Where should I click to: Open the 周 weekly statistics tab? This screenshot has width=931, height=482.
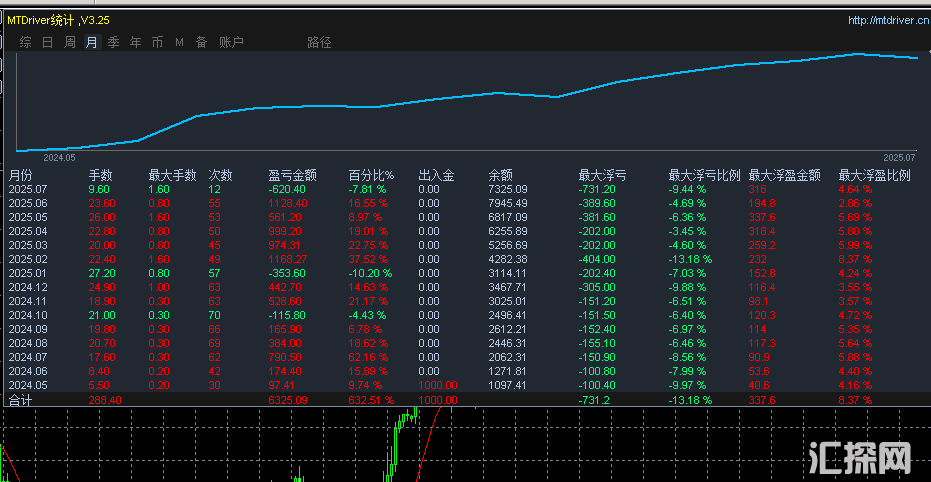pos(69,42)
